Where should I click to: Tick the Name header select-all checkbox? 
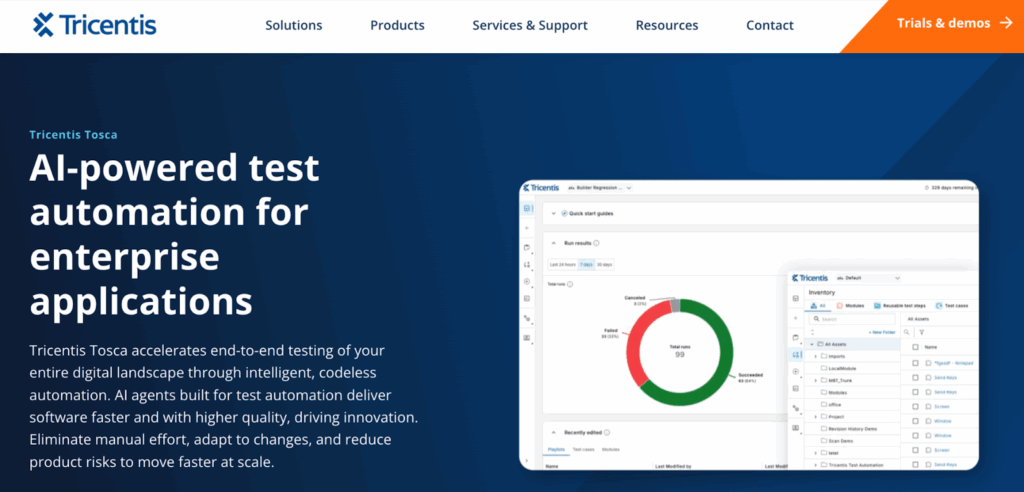pyautogui.click(x=915, y=347)
